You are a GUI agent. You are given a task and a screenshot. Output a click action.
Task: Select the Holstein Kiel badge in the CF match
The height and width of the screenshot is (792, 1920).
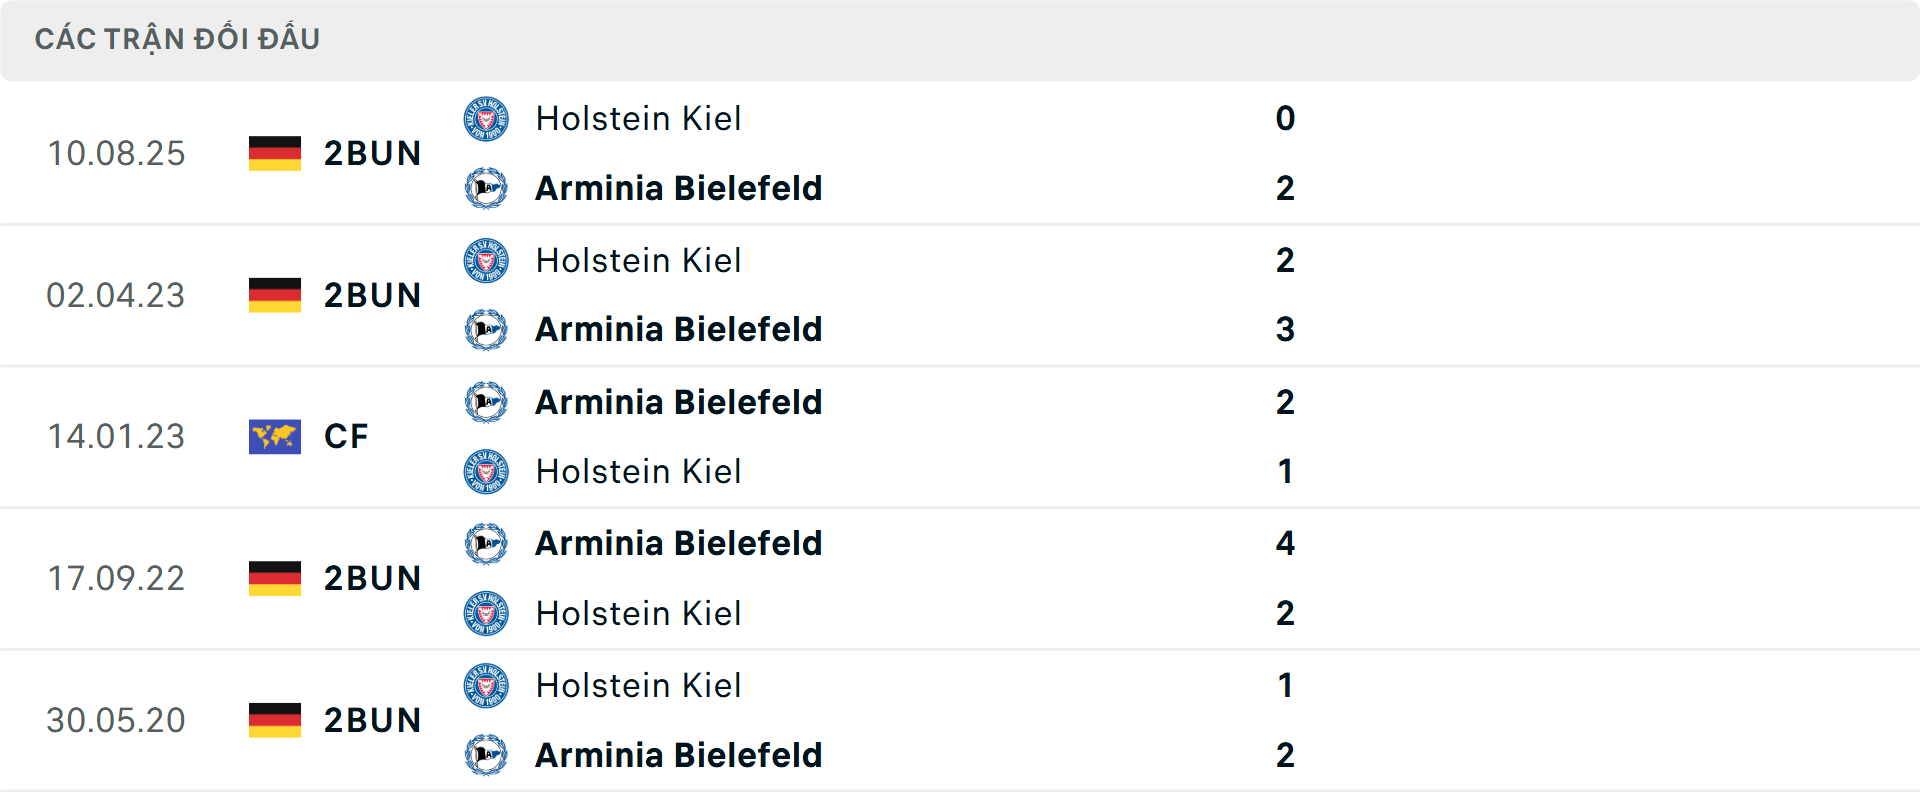[486, 472]
